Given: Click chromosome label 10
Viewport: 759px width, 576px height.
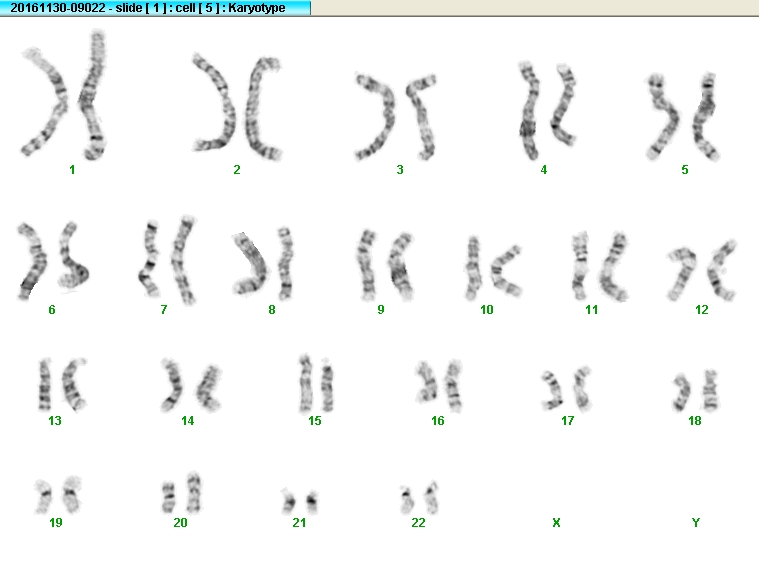Looking at the screenshot, I should pyautogui.click(x=486, y=310).
